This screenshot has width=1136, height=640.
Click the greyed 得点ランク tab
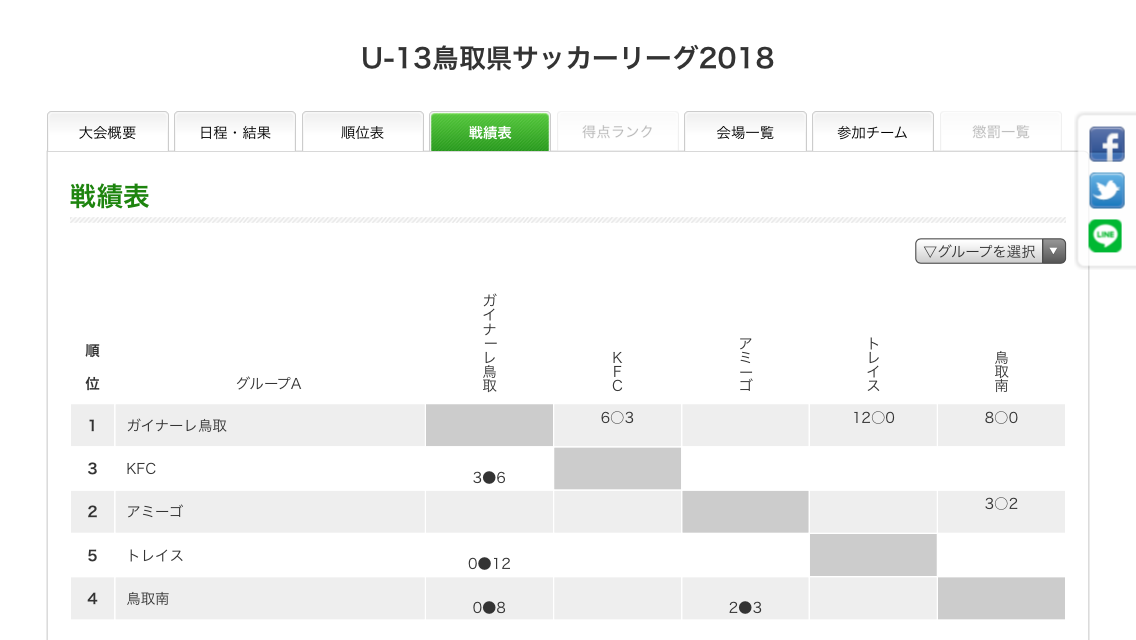(x=618, y=132)
